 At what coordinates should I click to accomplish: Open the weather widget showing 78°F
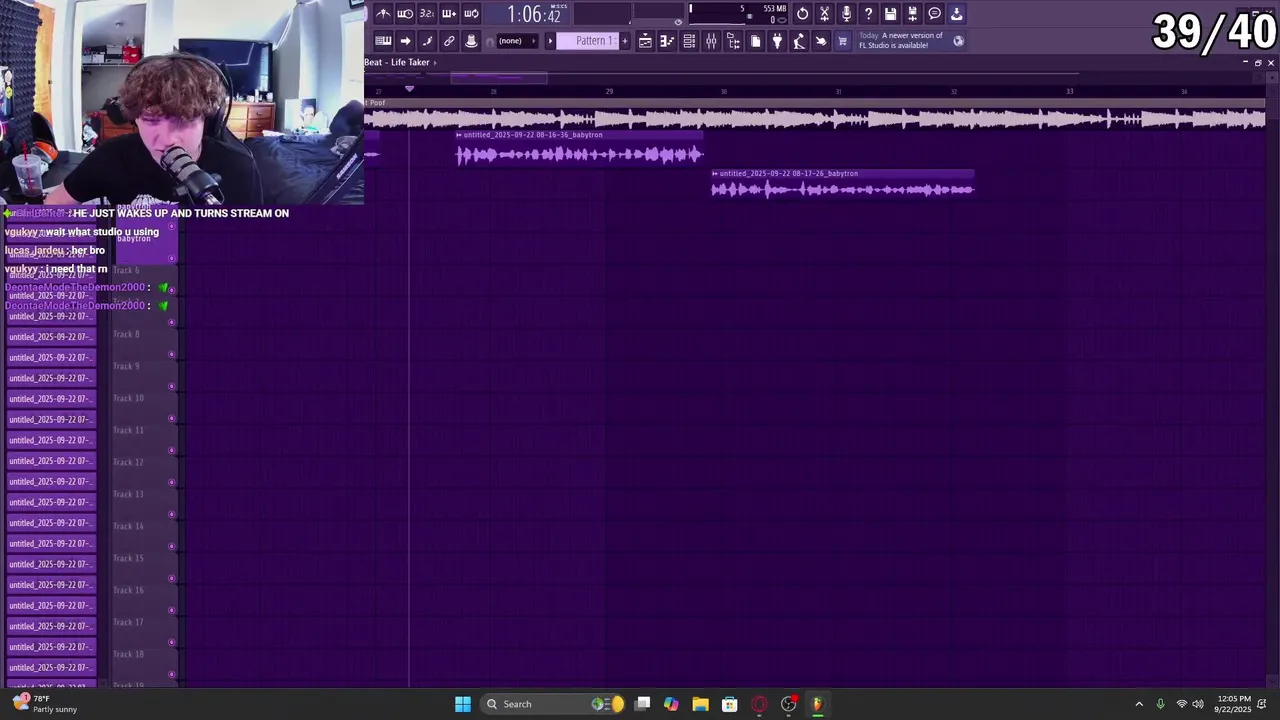[43, 704]
